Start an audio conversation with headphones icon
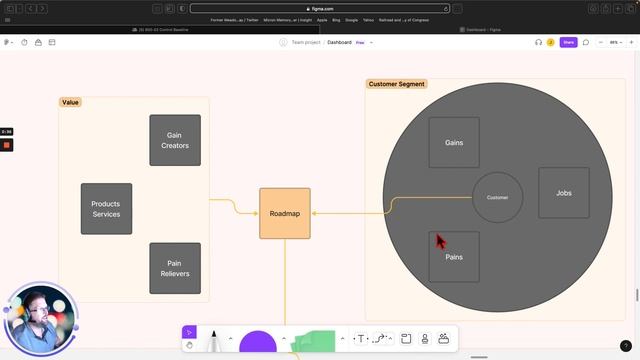 coord(538,42)
